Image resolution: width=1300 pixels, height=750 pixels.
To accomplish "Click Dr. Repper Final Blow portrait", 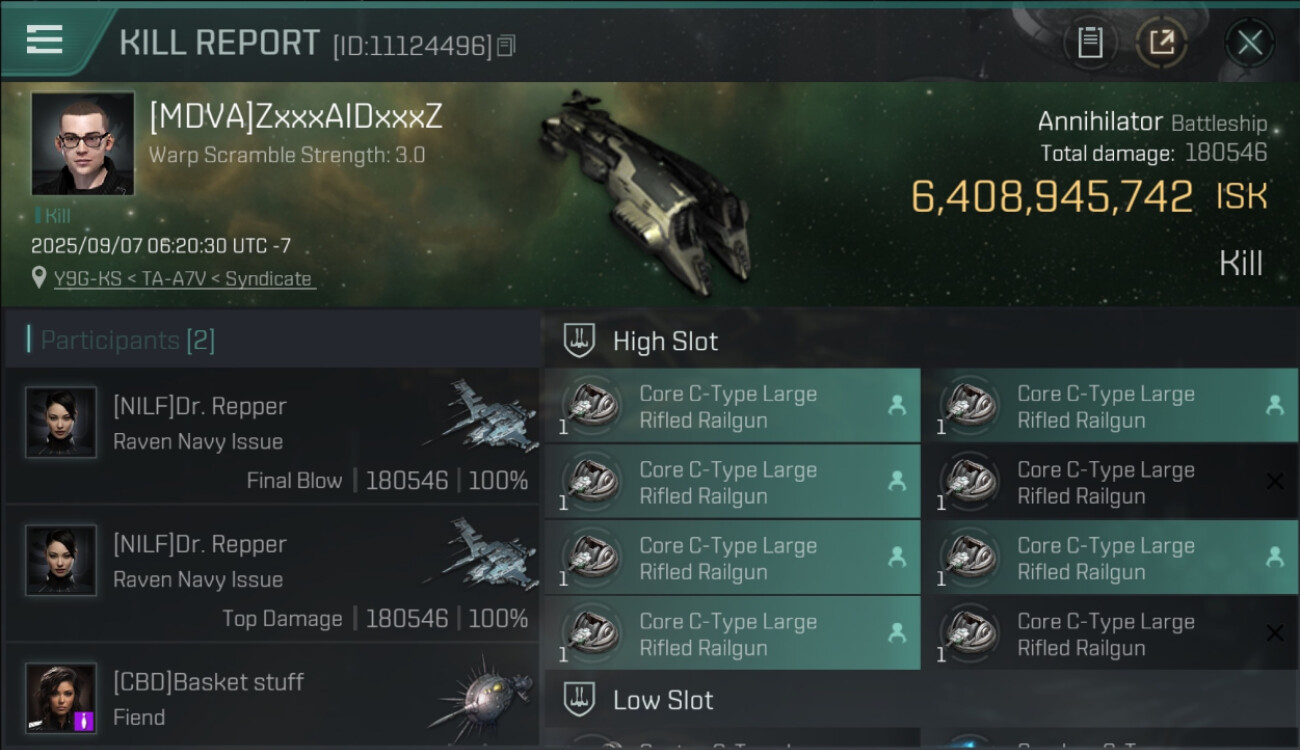I will tap(61, 423).
